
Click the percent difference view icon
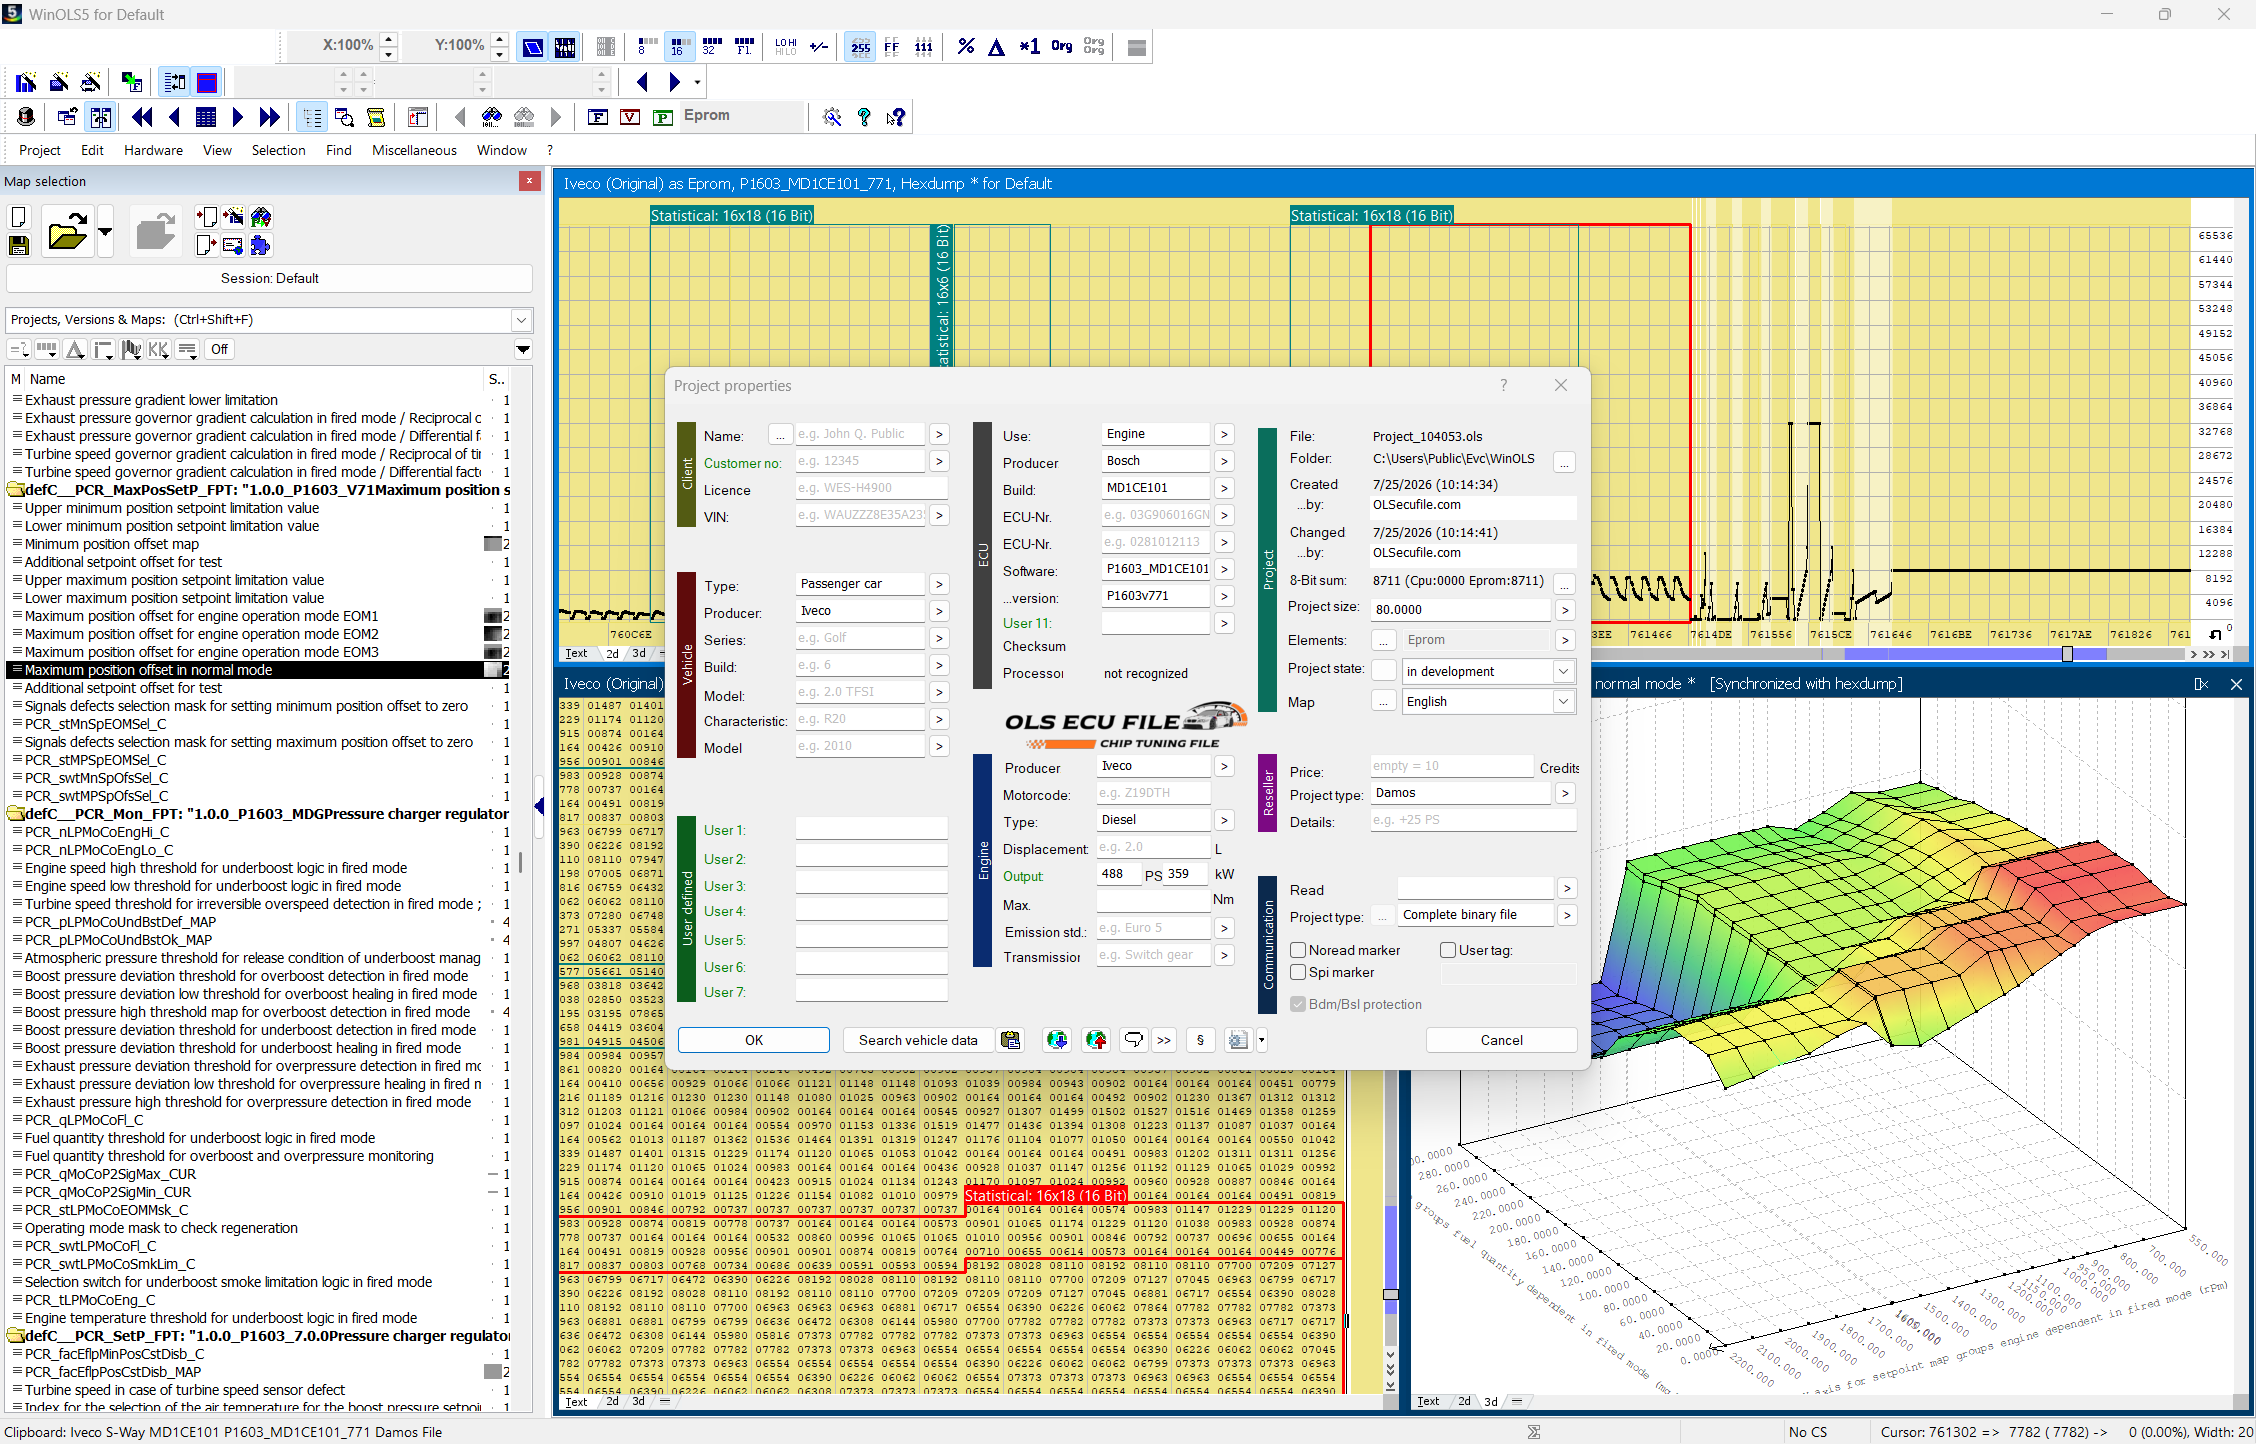pyautogui.click(x=965, y=46)
